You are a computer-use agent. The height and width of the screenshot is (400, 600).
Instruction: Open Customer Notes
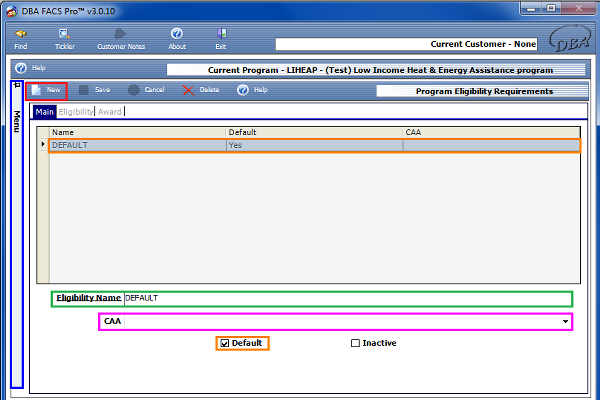coord(121,39)
